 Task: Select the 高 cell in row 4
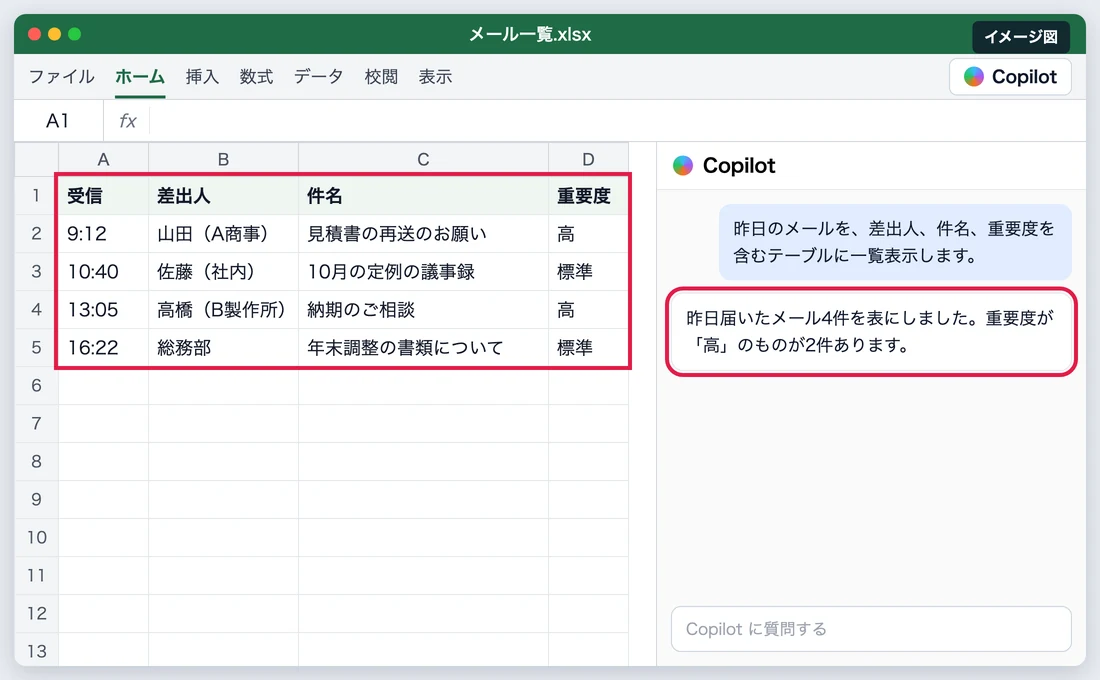click(x=588, y=309)
